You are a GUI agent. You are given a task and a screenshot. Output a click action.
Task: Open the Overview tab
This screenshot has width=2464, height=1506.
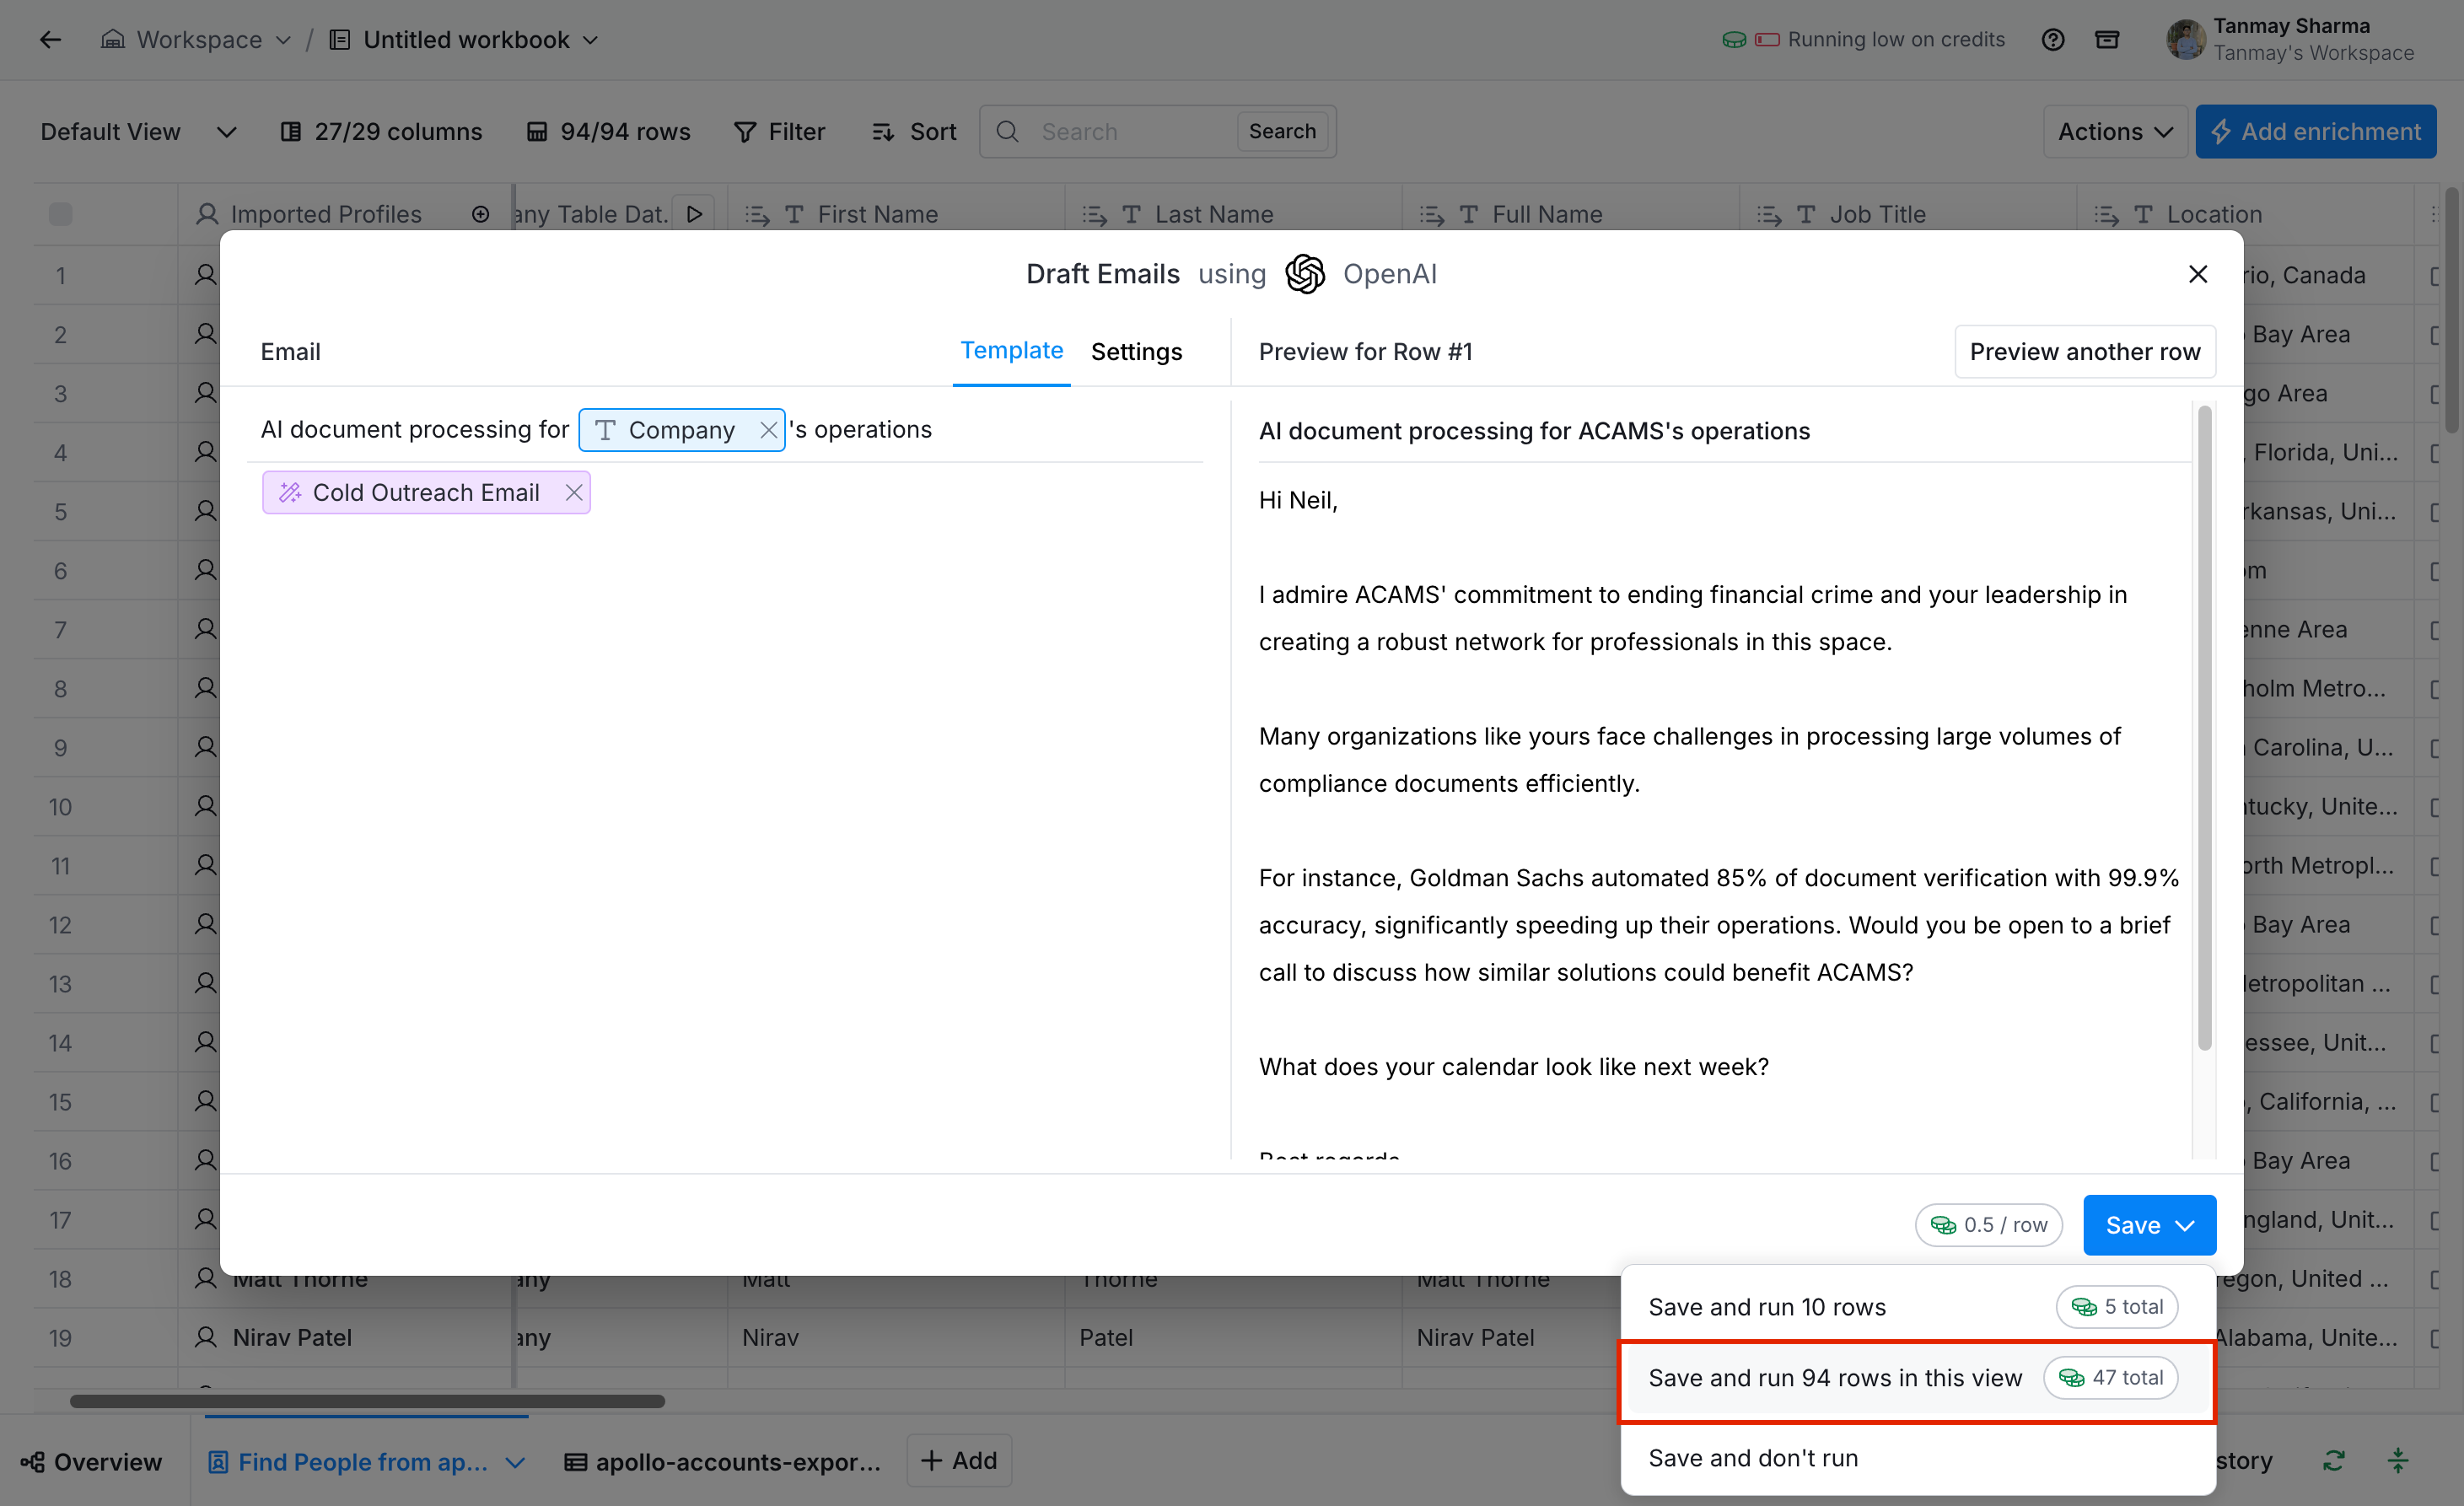[91, 1462]
